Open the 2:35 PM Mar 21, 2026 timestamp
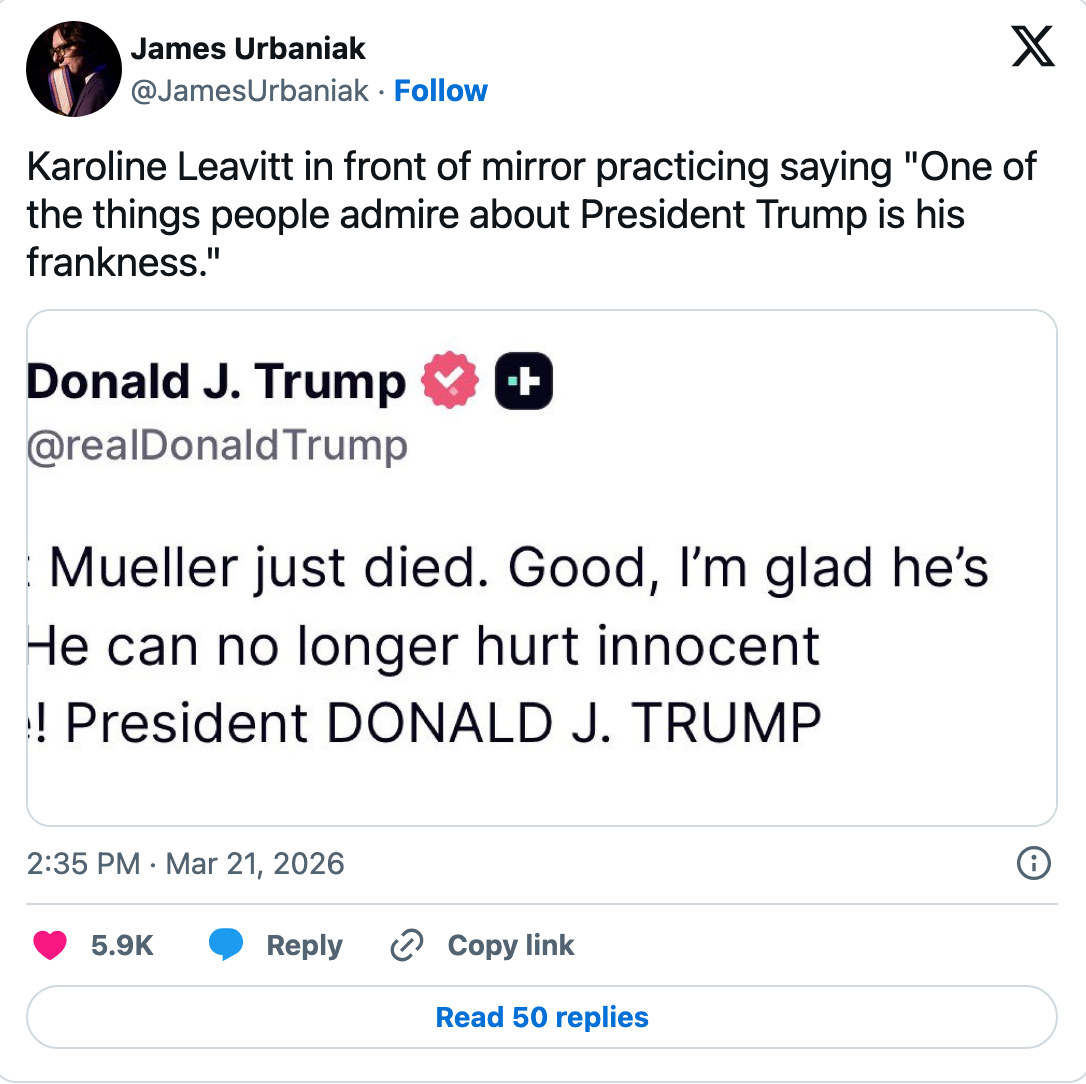Viewport: 1086px width, 1084px height. [186, 864]
